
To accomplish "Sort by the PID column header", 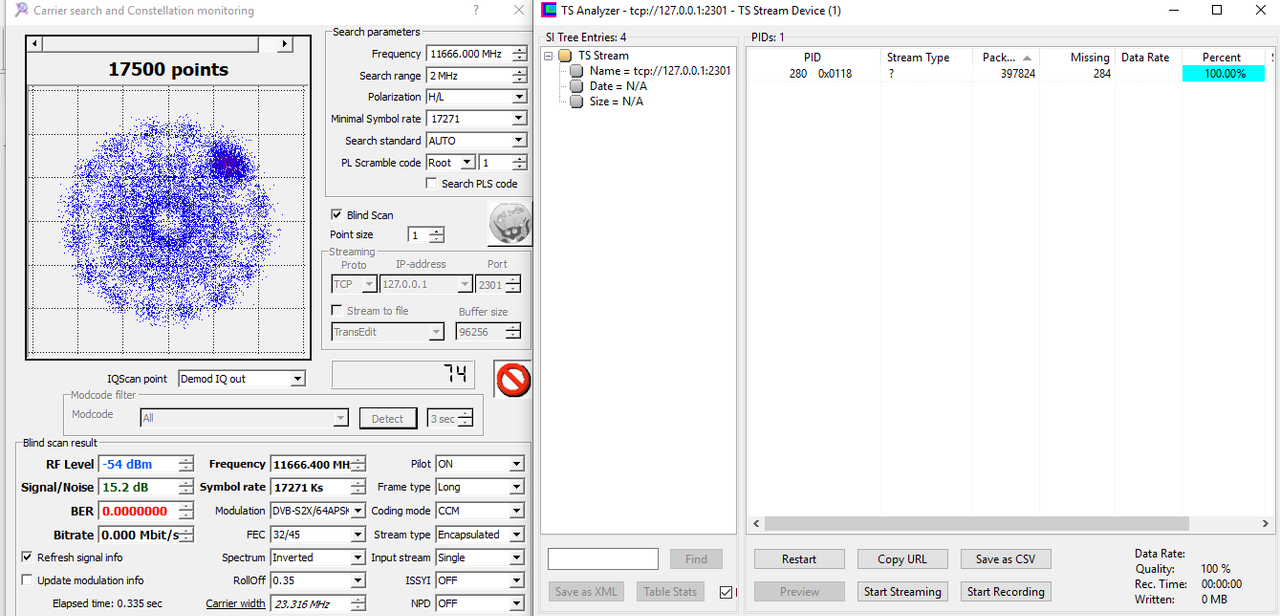I will [x=813, y=58].
